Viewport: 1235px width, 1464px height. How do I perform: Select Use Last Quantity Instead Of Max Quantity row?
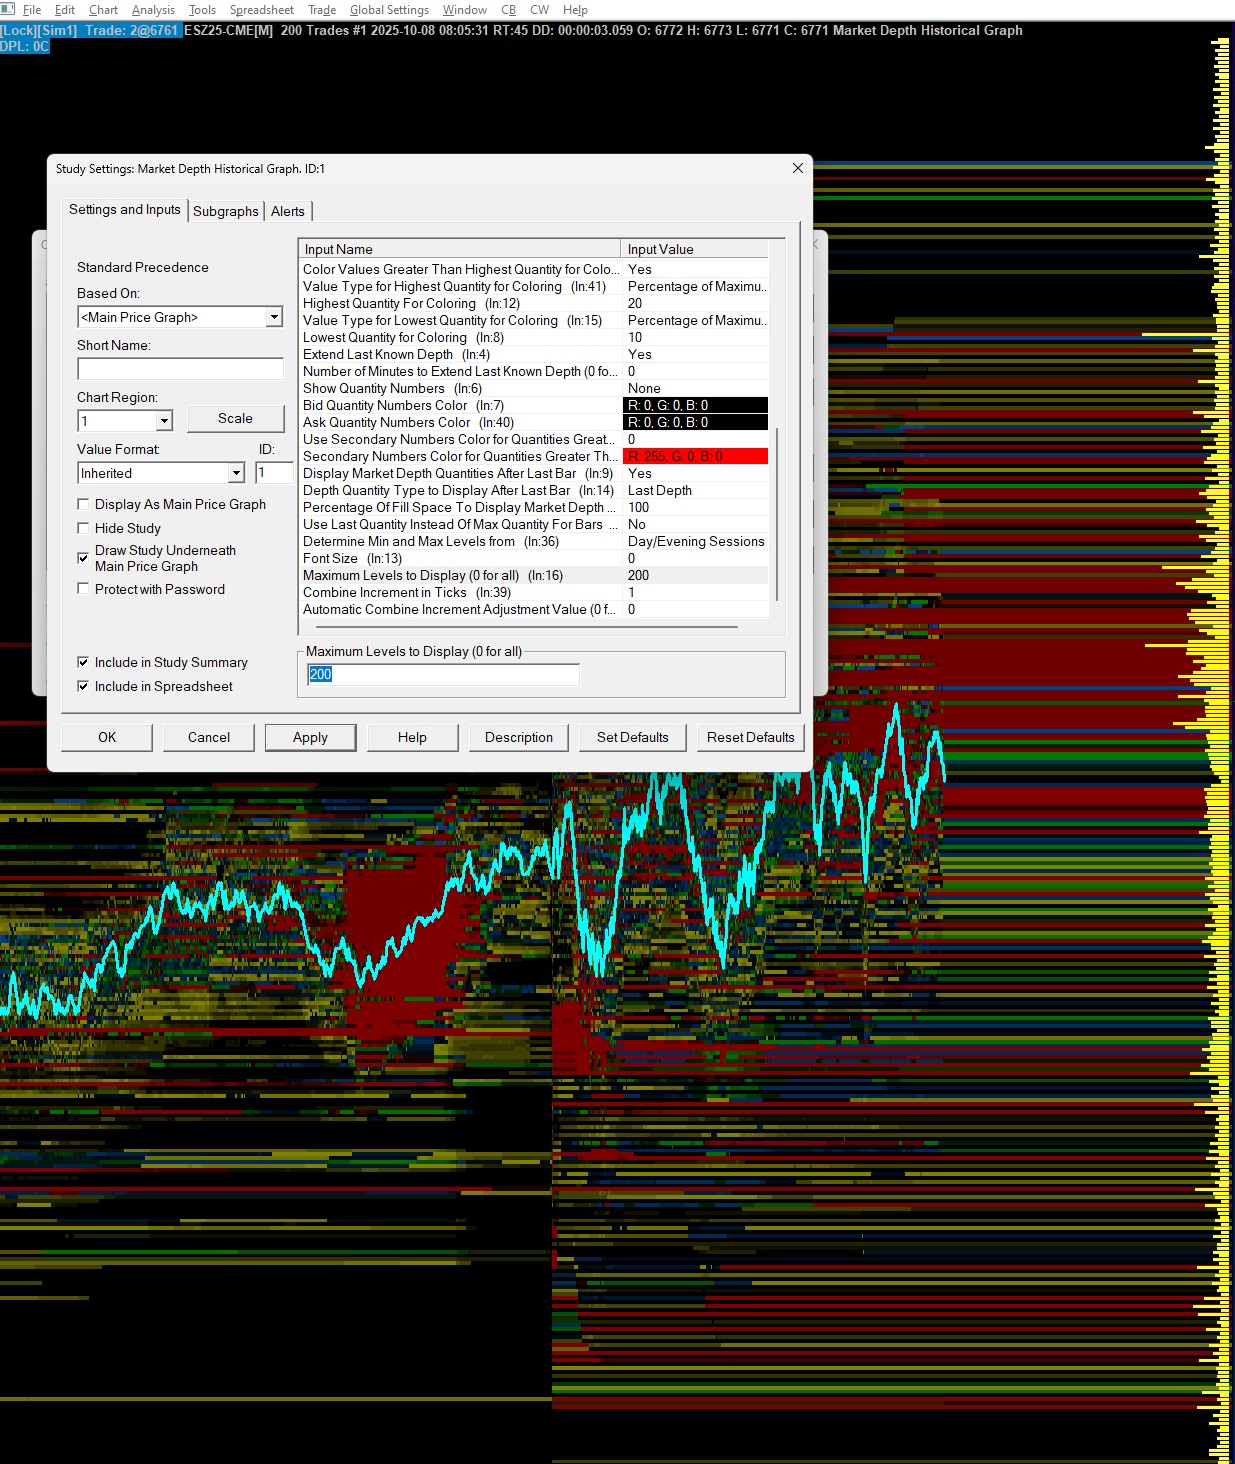(534, 524)
